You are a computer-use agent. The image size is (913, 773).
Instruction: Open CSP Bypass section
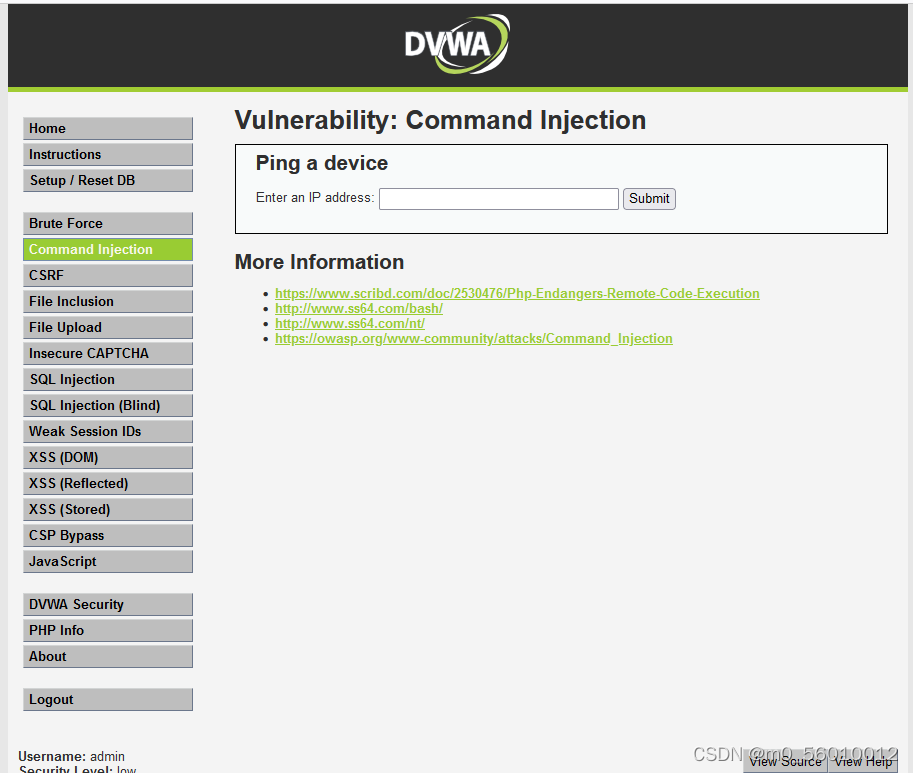(x=108, y=536)
